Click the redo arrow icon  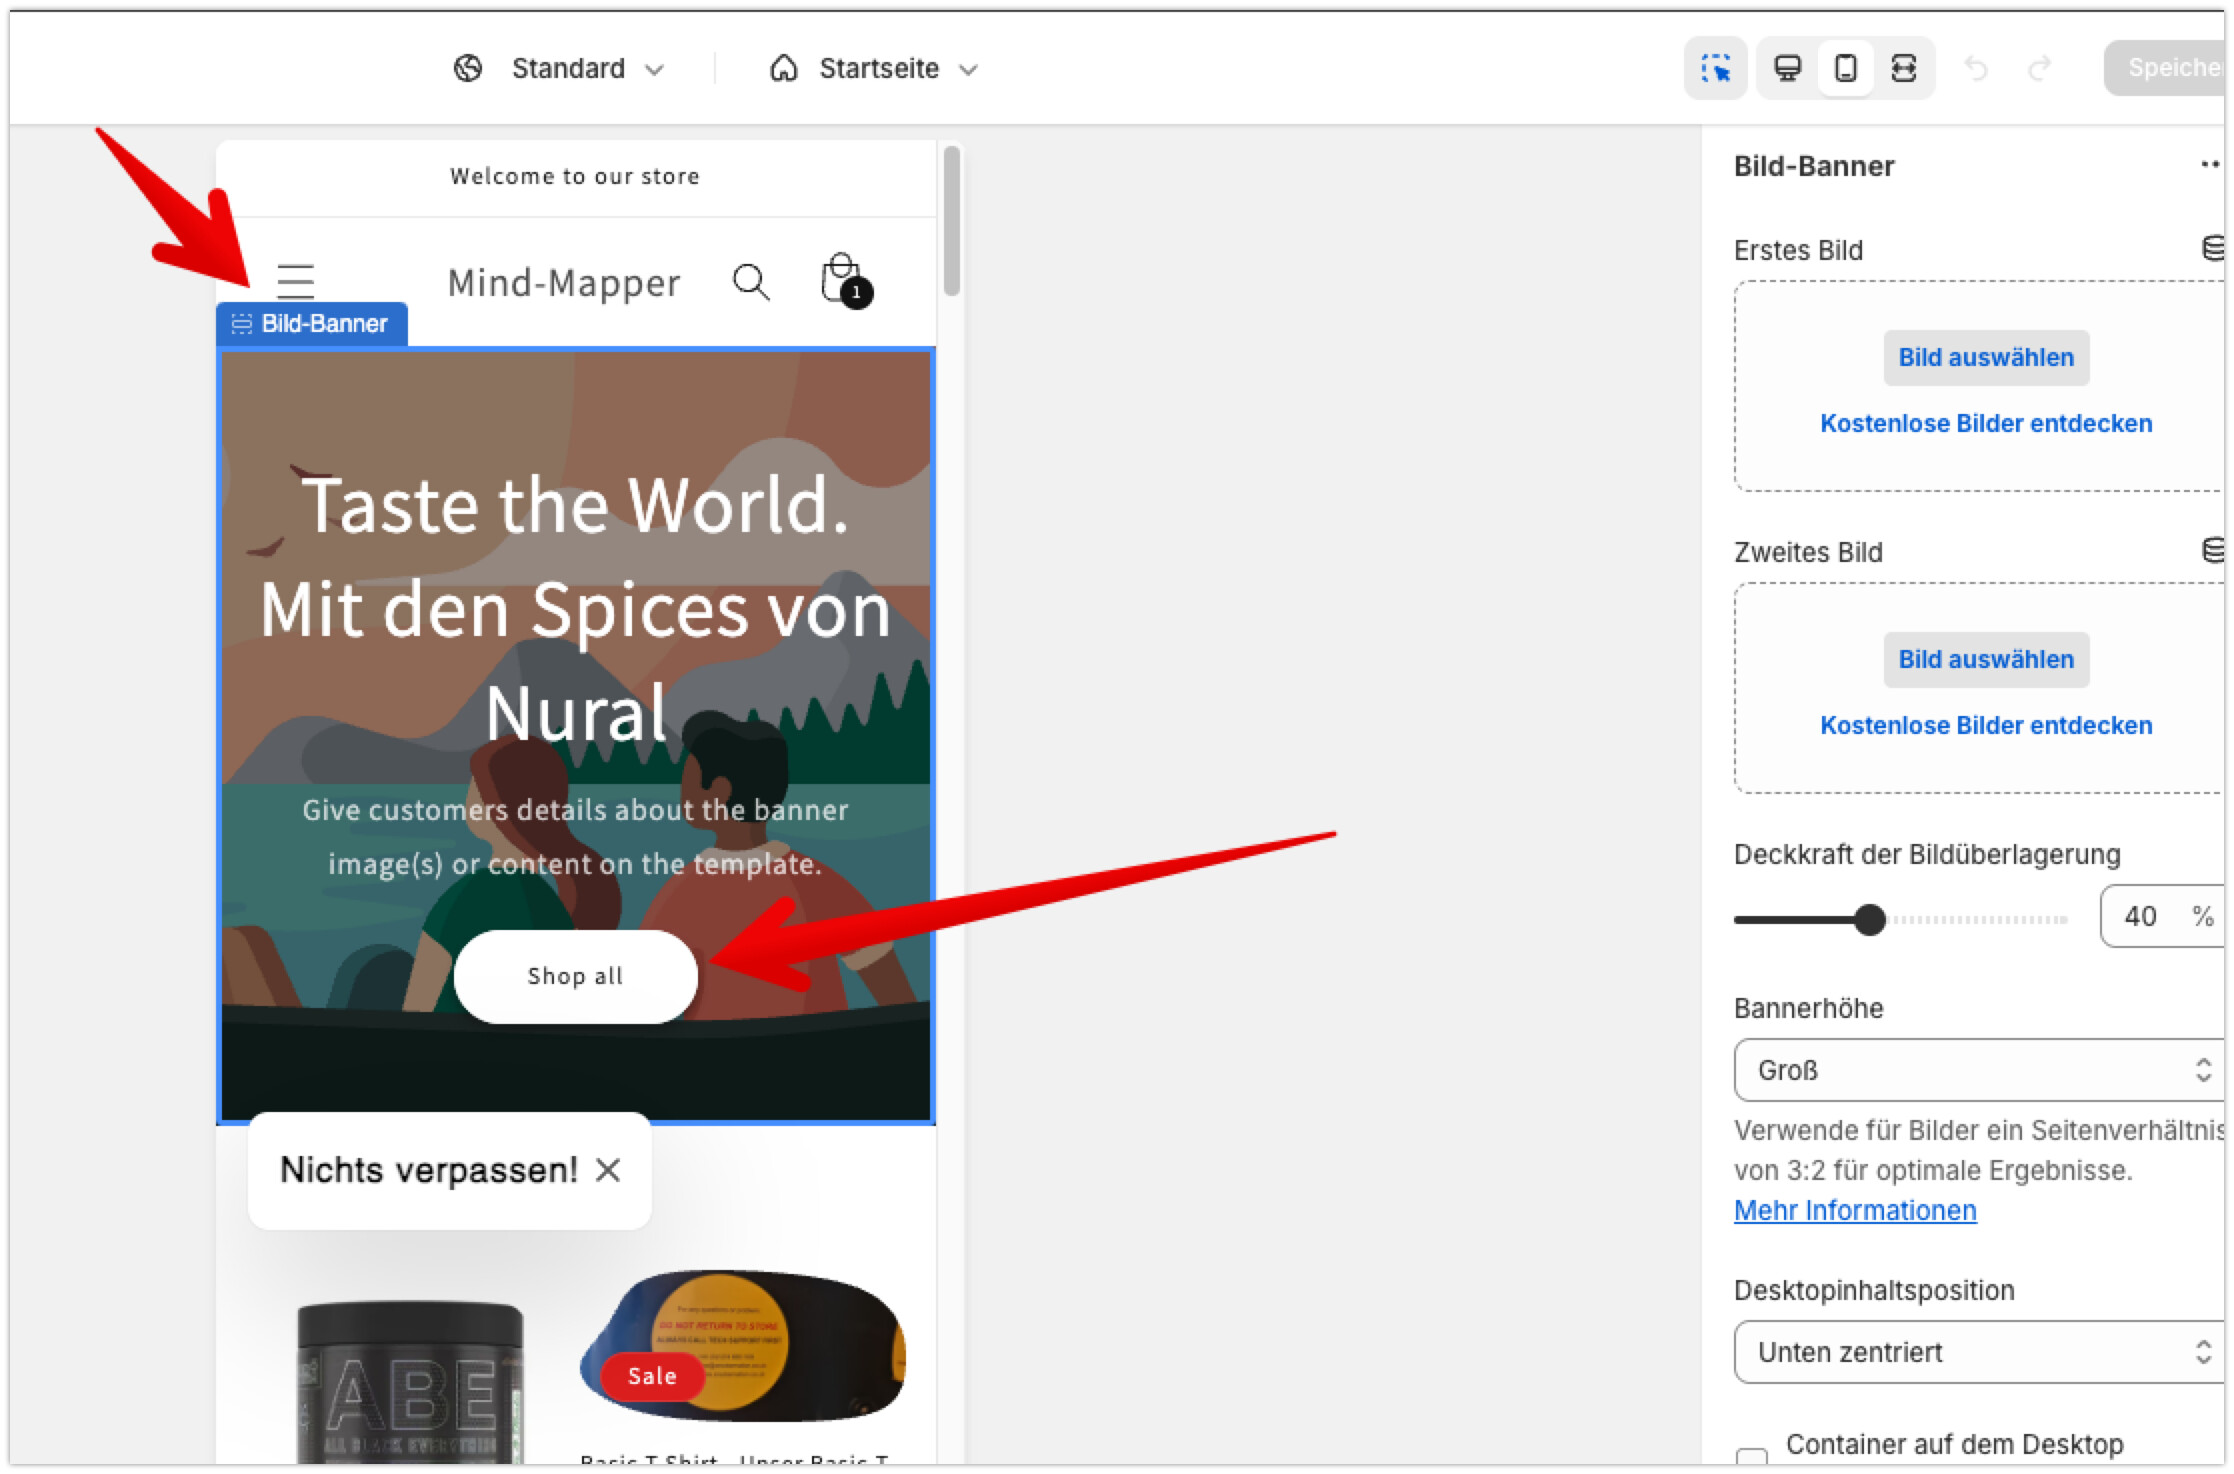tap(2040, 68)
